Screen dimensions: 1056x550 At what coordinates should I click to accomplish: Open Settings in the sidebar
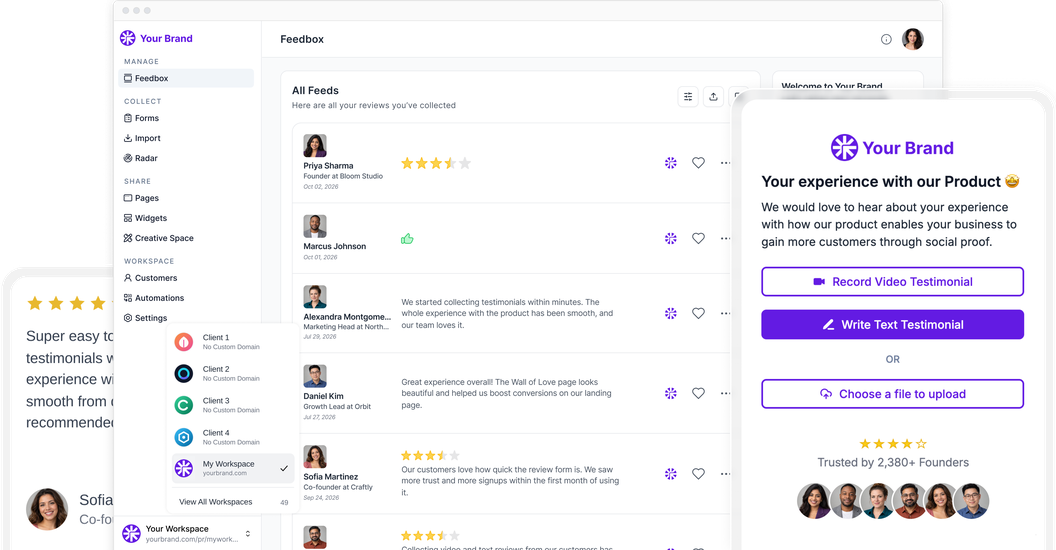coord(145,318)
